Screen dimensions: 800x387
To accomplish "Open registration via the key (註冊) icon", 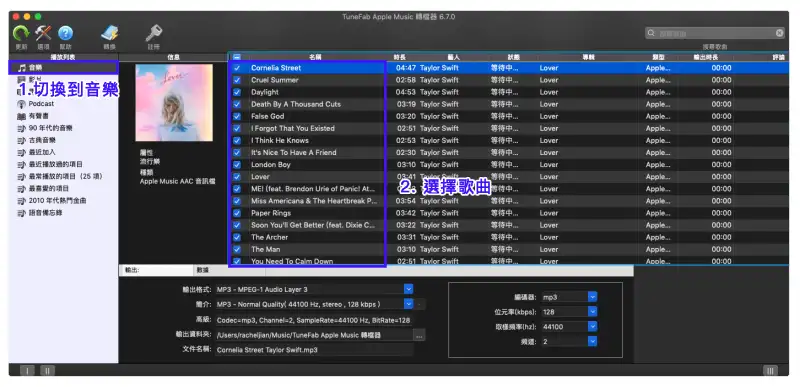I will tap(153, 34).
